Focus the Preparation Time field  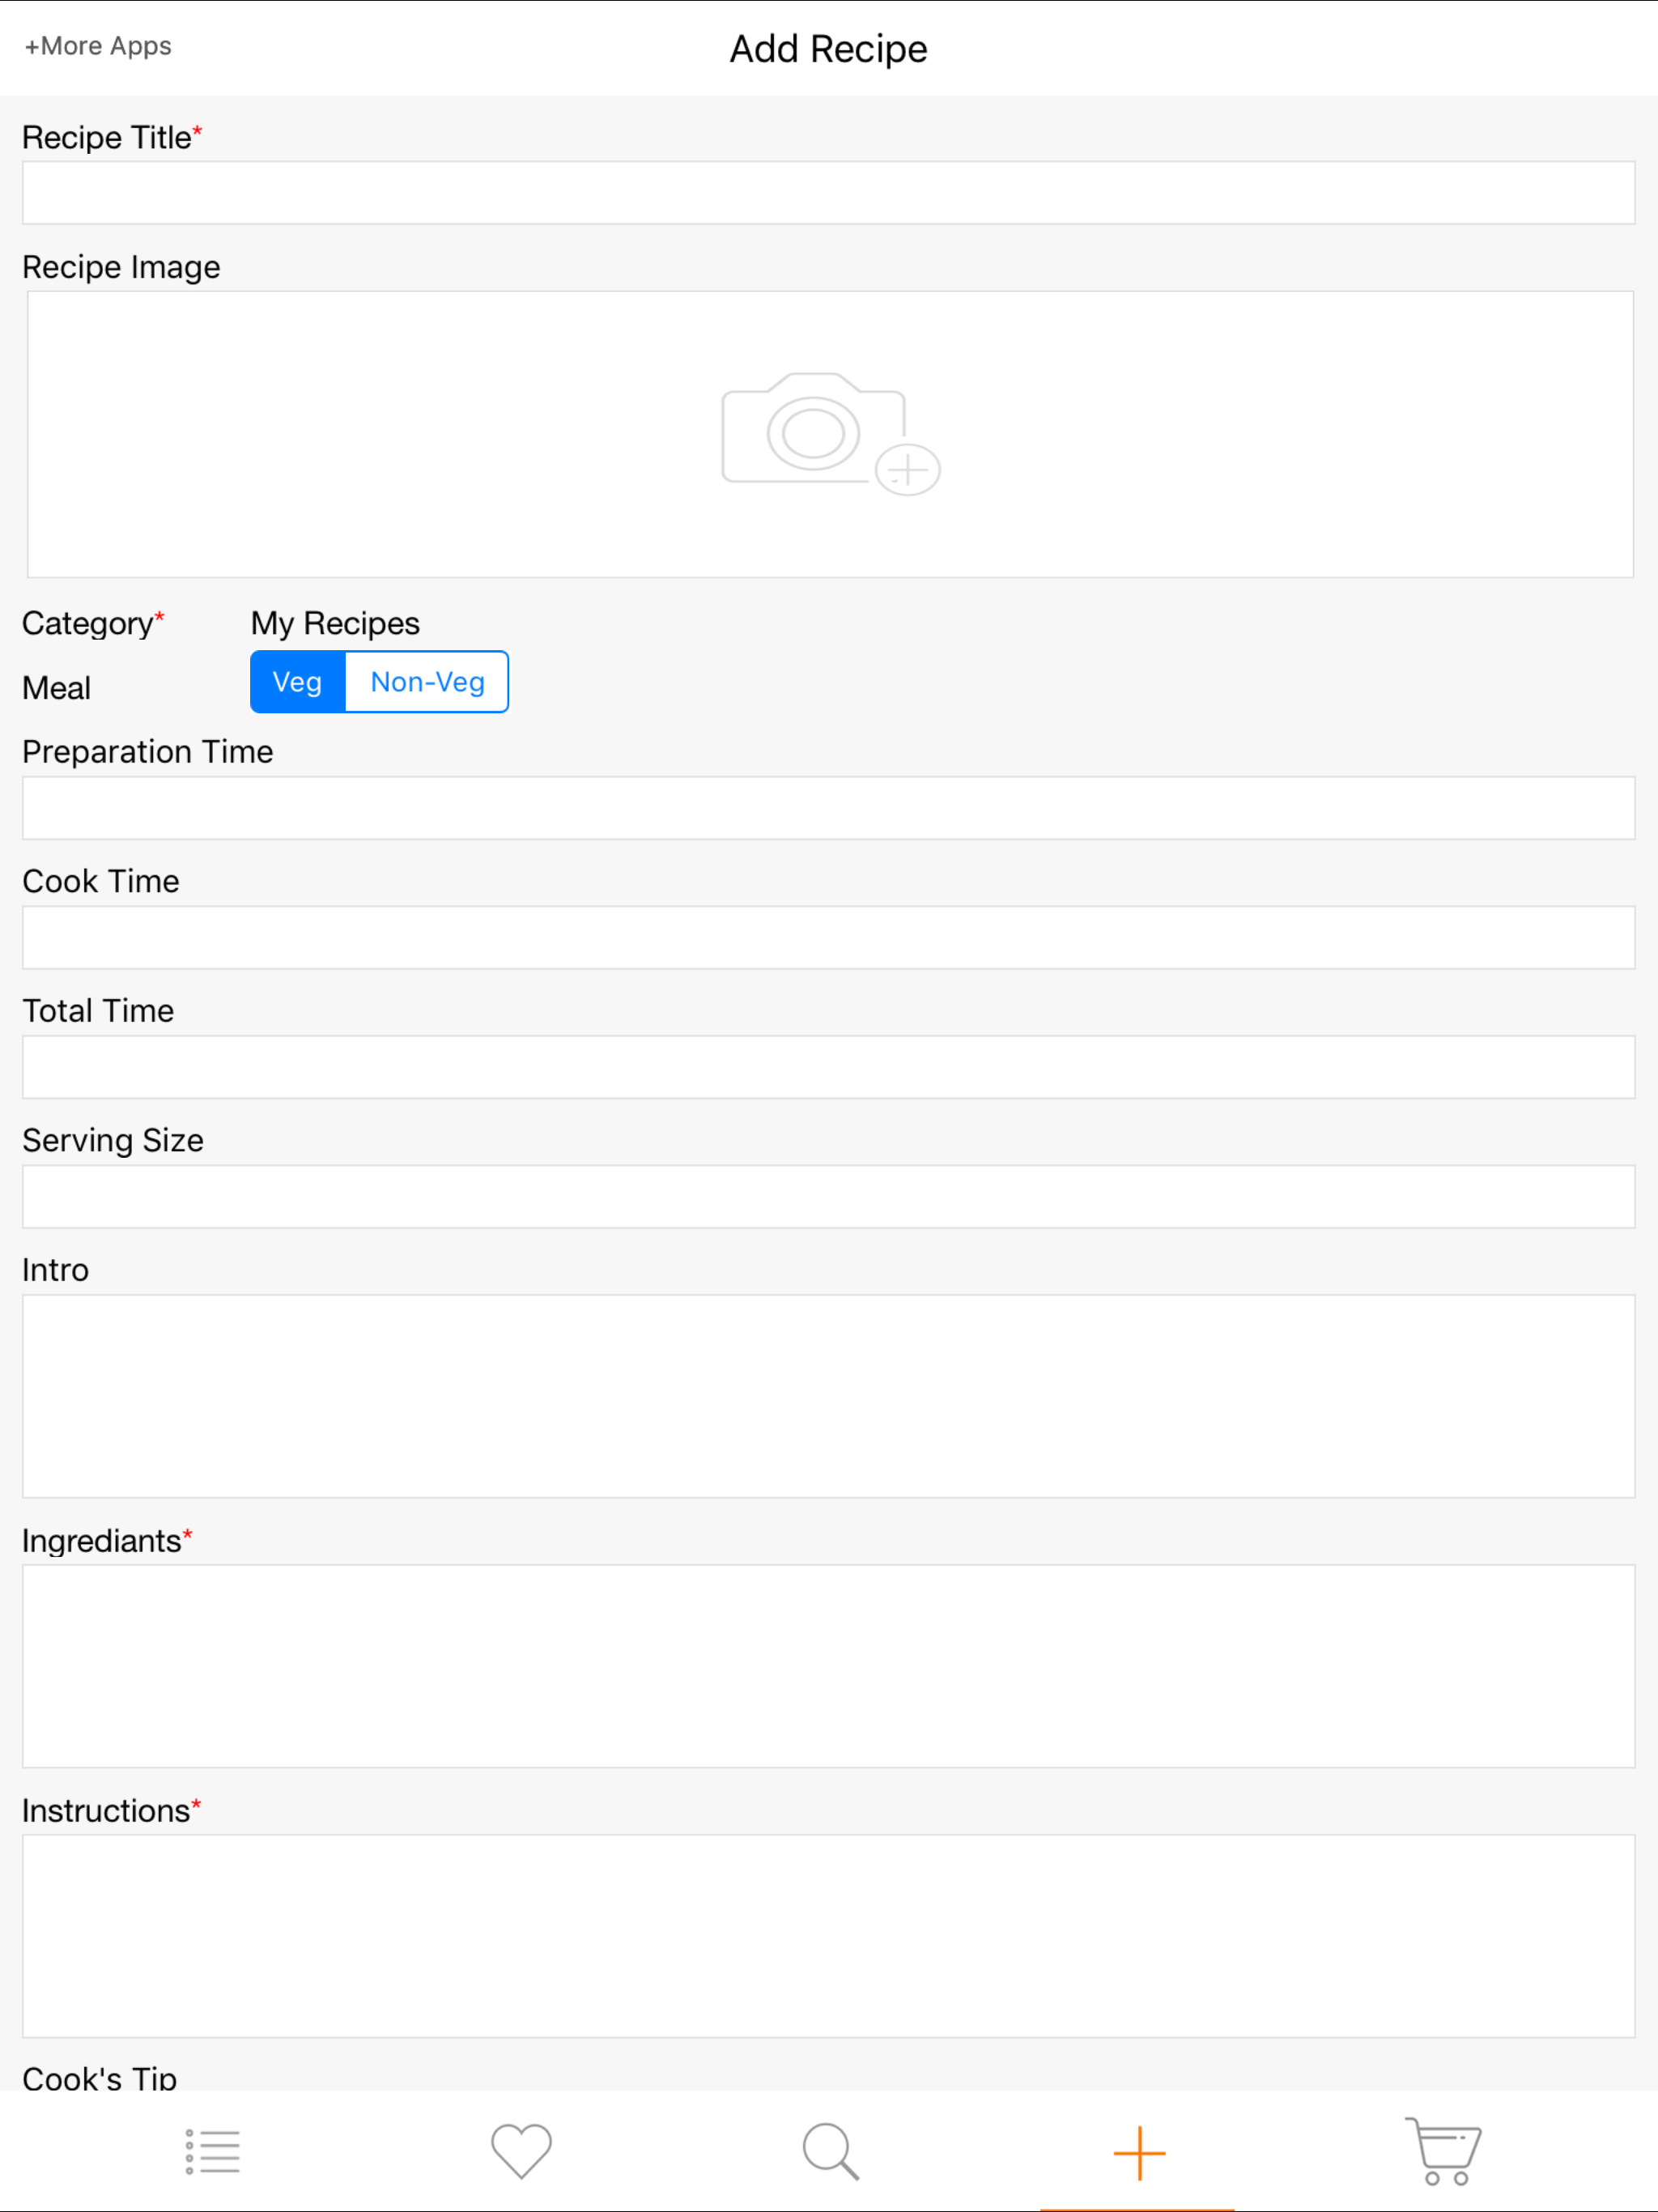click(828, 808)
